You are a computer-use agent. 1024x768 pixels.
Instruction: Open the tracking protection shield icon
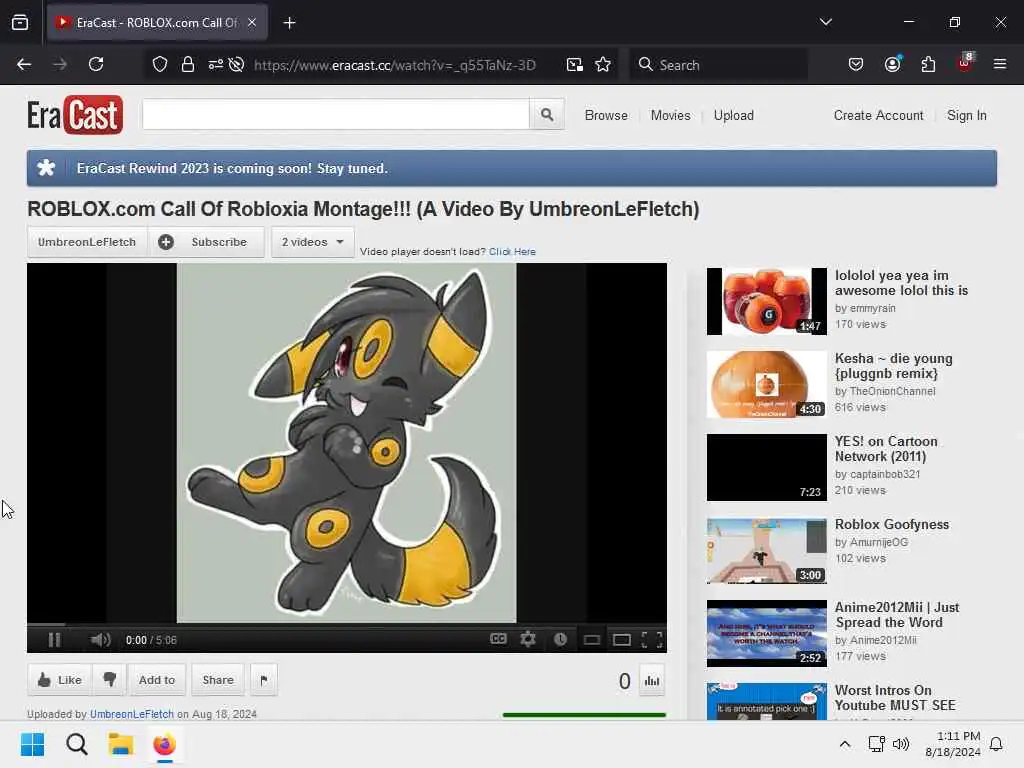point(160,64)
